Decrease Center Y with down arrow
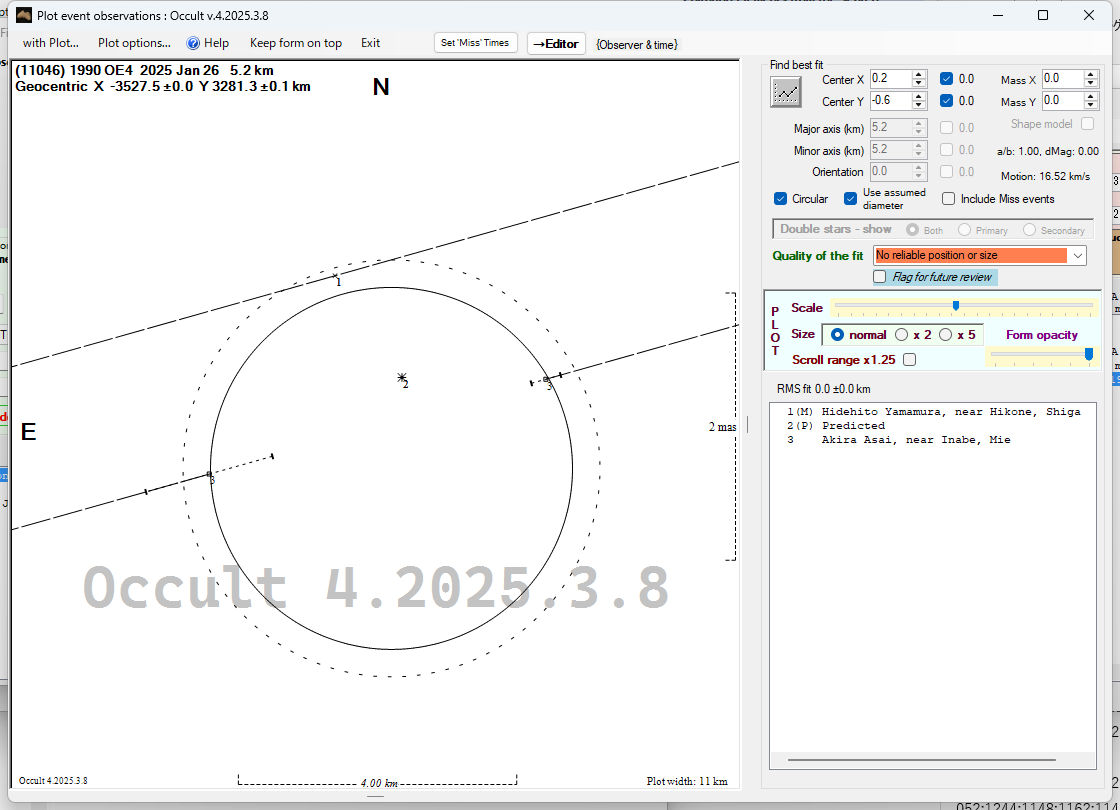Screen dimensions: 1120x810 (919, 105)
